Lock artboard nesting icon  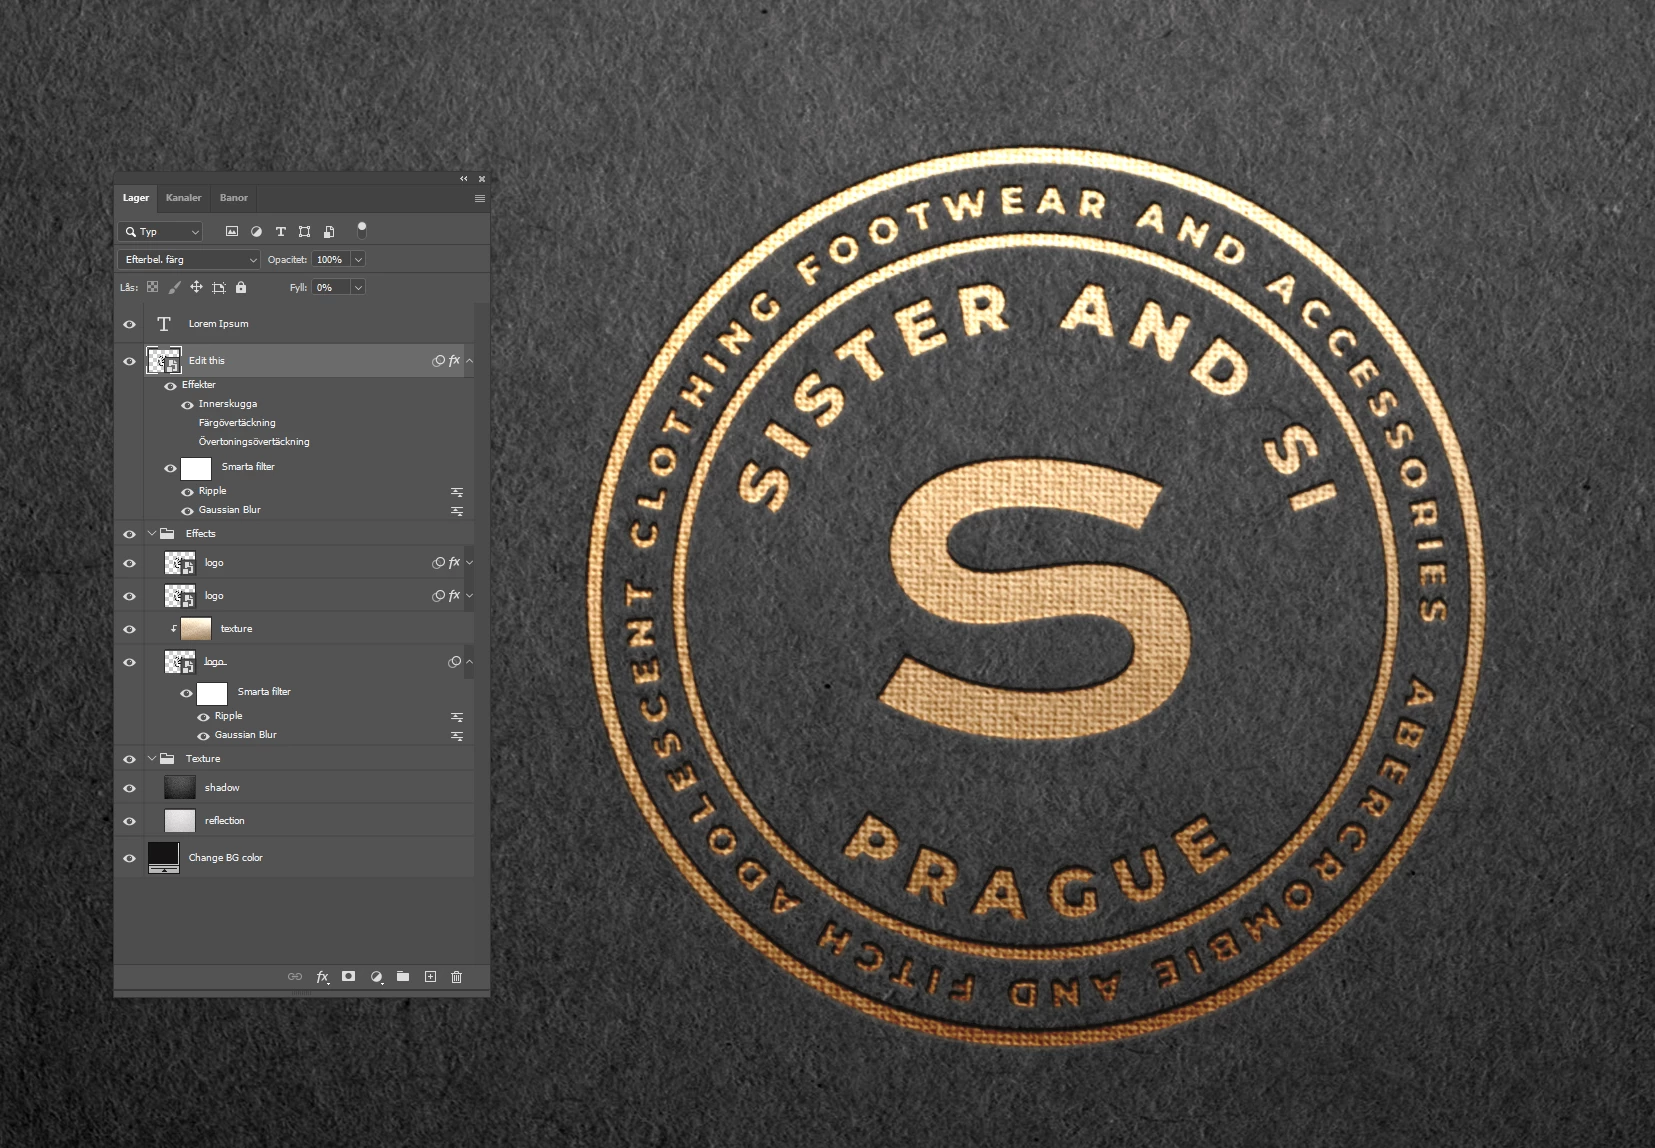218,287
